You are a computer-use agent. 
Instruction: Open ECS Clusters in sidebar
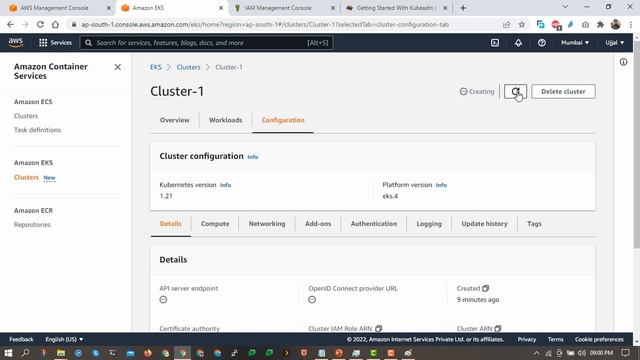pos(26,116)
